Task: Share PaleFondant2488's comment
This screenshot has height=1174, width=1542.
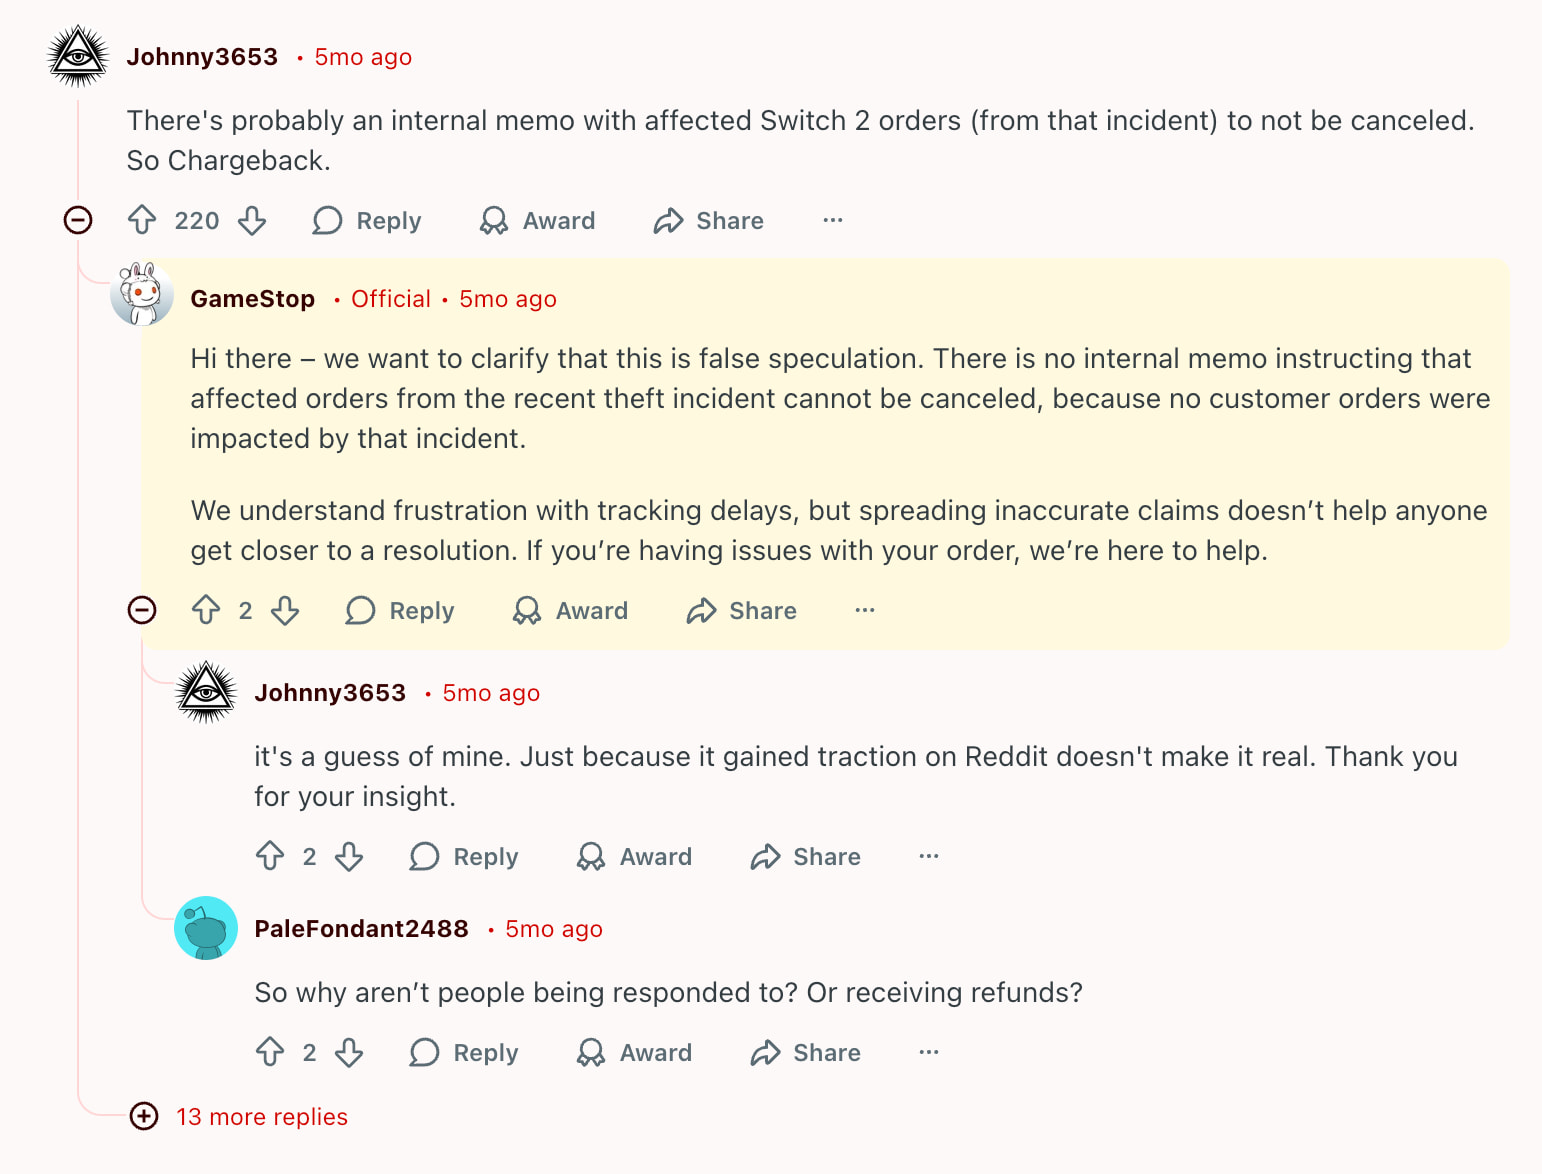Action: [805, 1052]
